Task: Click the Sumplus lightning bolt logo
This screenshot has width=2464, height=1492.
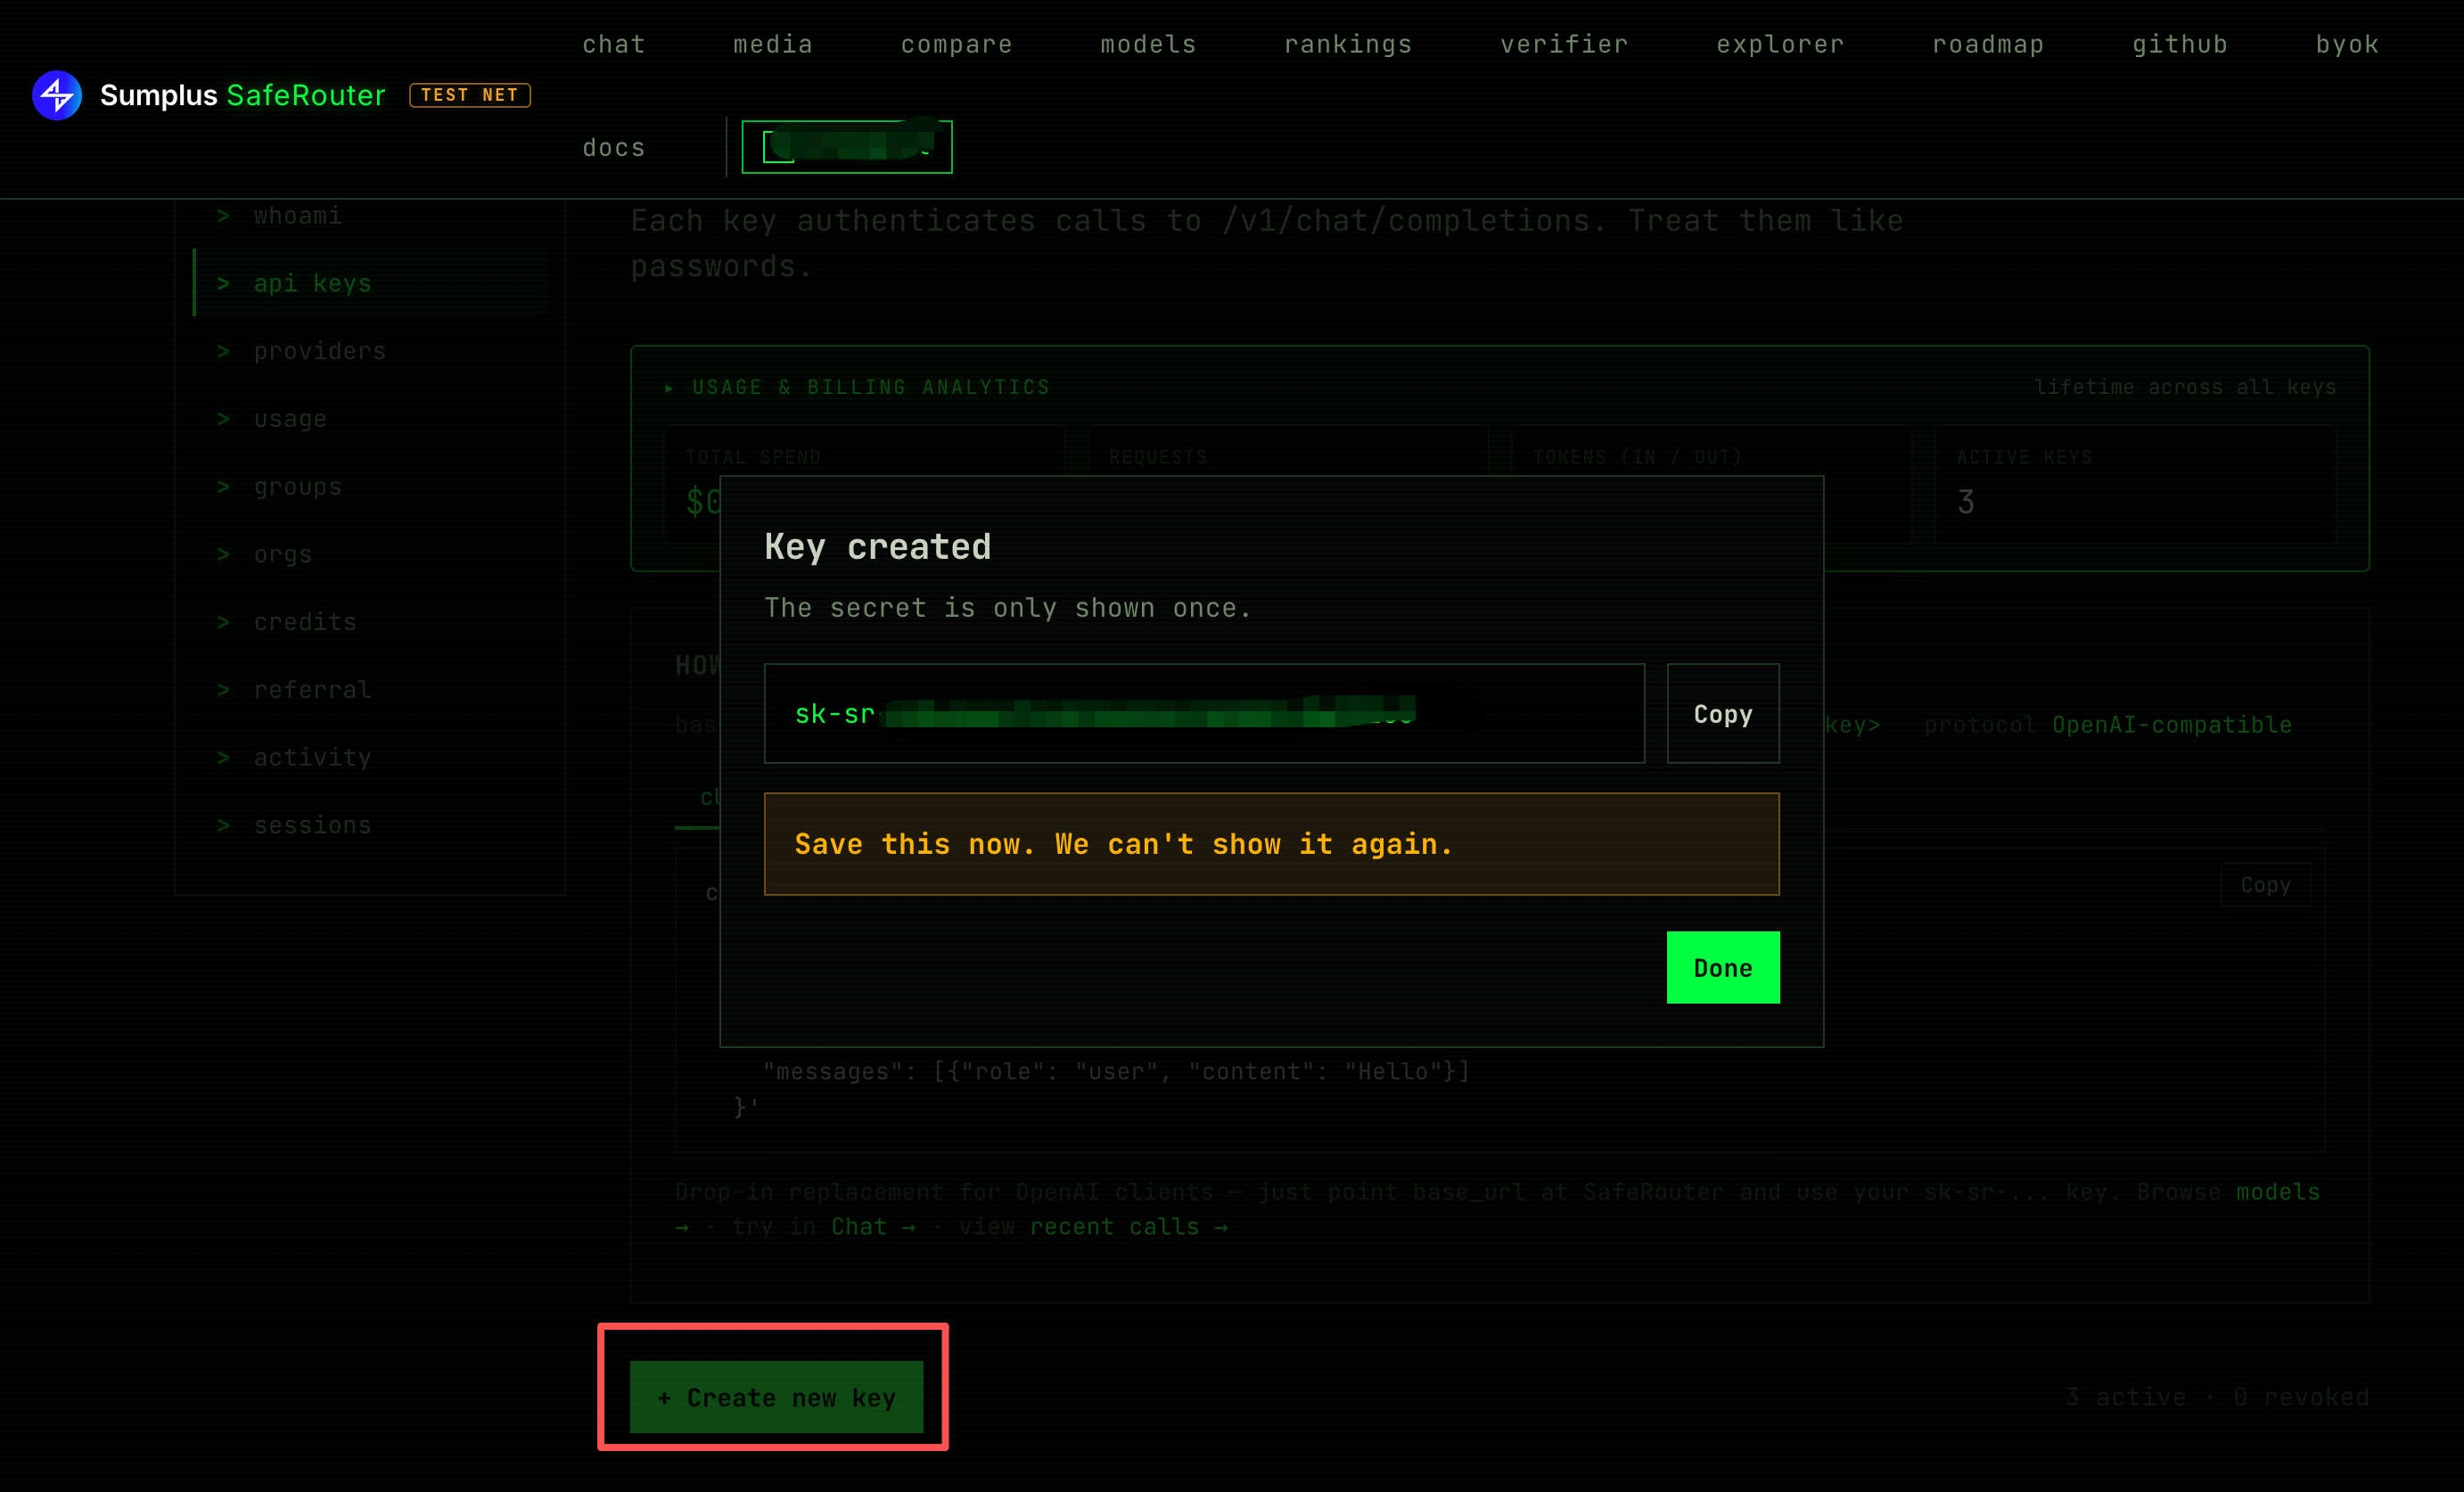Action: point(57,95)
